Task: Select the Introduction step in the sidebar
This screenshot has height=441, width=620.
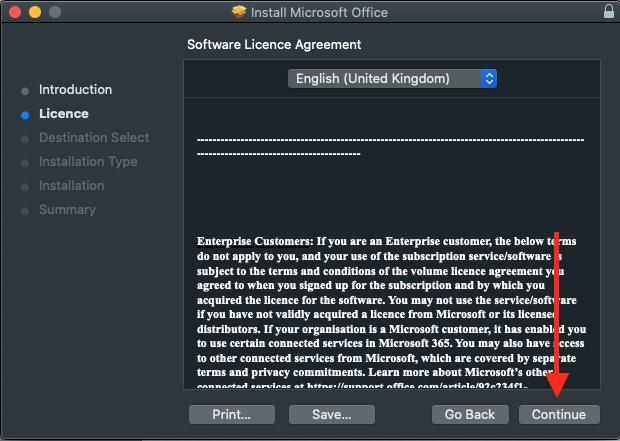Action: pos(75,90)
